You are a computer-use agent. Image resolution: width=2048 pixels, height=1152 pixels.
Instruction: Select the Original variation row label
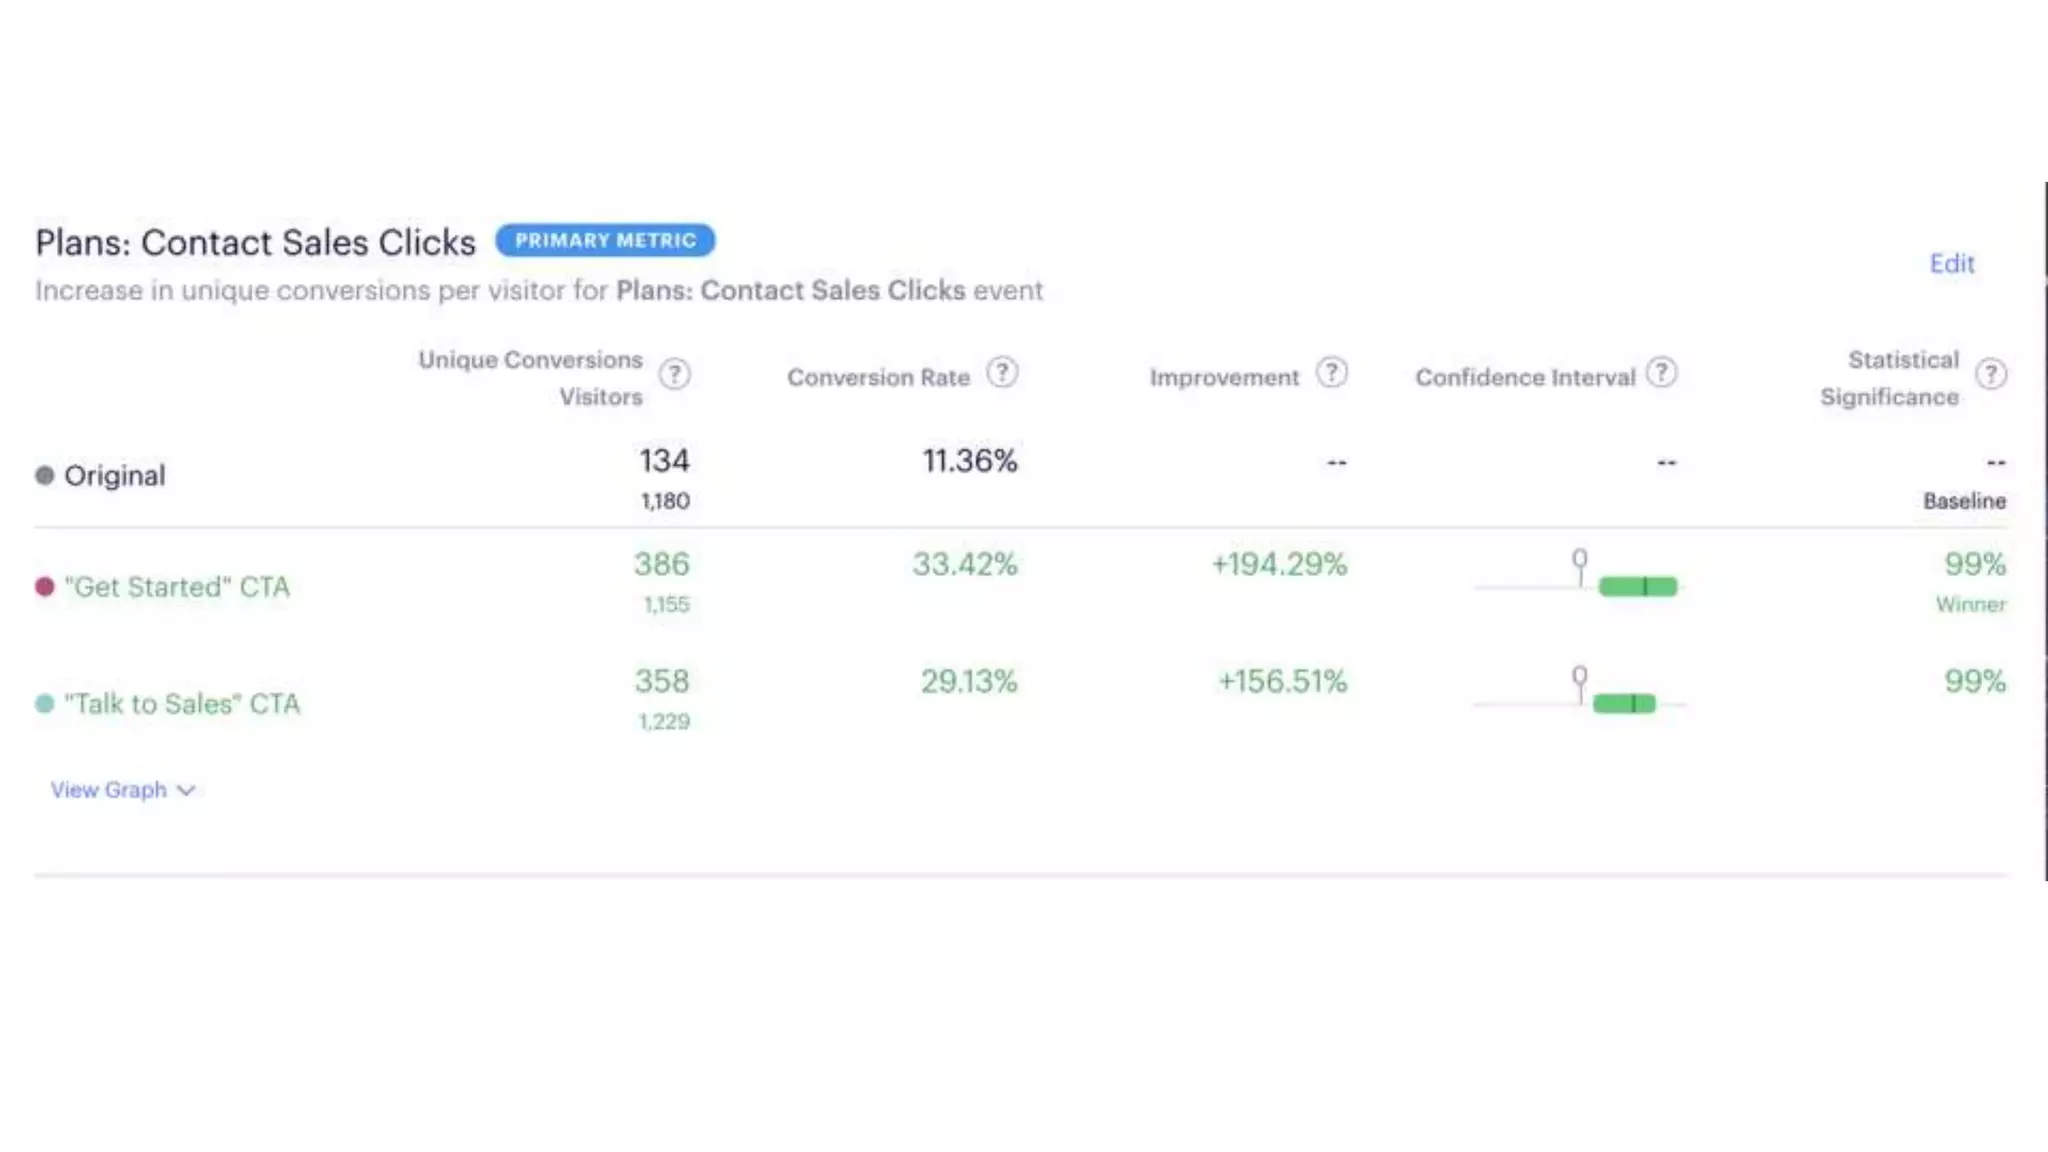click(114, 475)
